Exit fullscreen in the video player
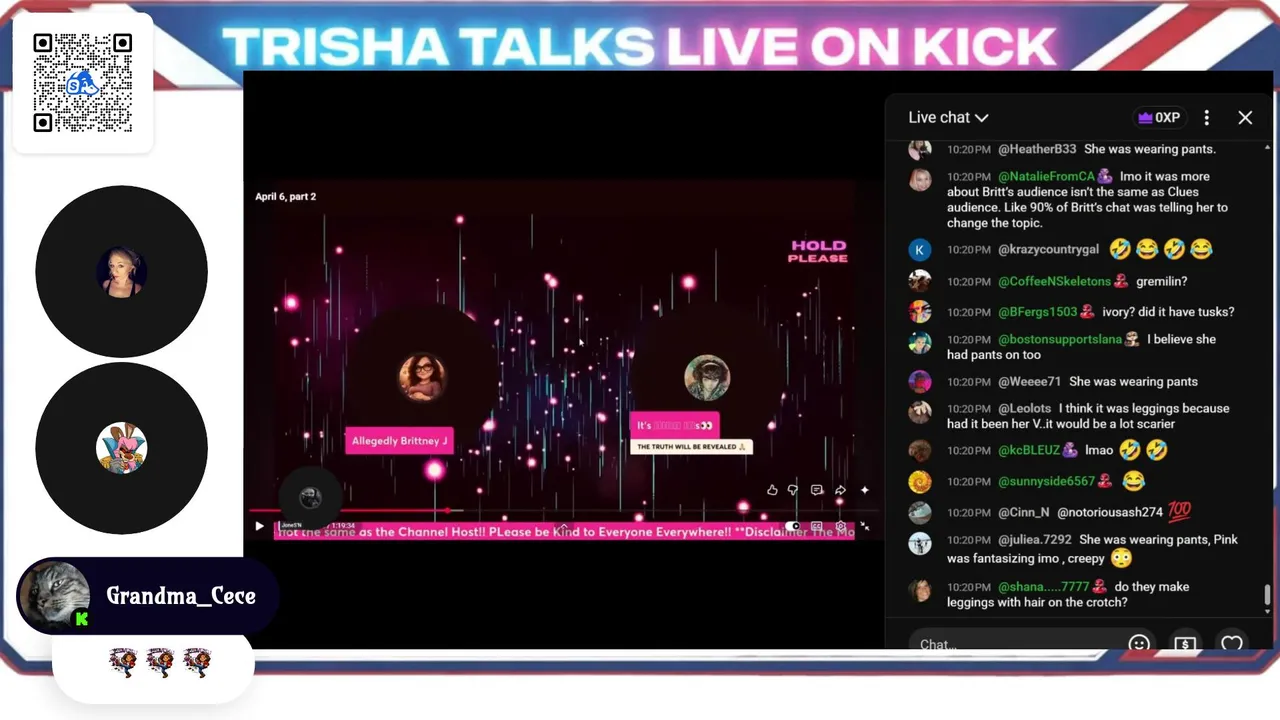Image resolution: width=1280 pixels, height=720 pixels. click(x=865, y=526)
